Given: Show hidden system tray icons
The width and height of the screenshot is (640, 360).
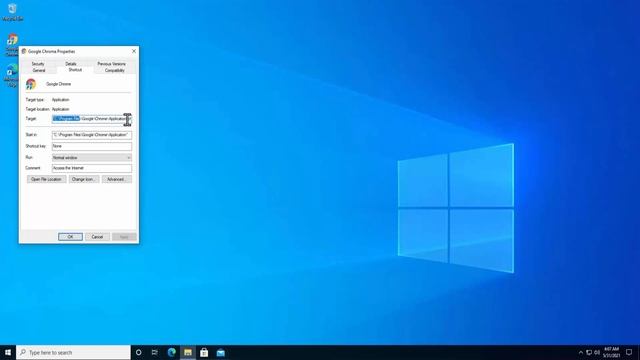Looking at the screenshot, I should pos(581,352).
